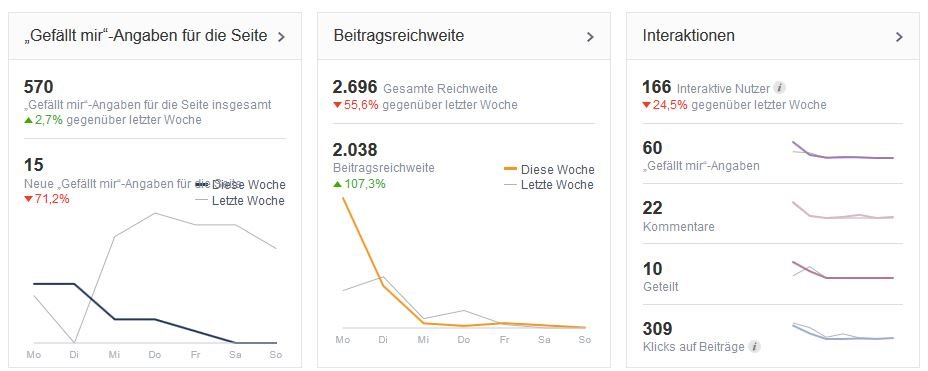Click red down triangle next to 24,5%
This screenshot has width=928, height=371.
coord(646,105)
